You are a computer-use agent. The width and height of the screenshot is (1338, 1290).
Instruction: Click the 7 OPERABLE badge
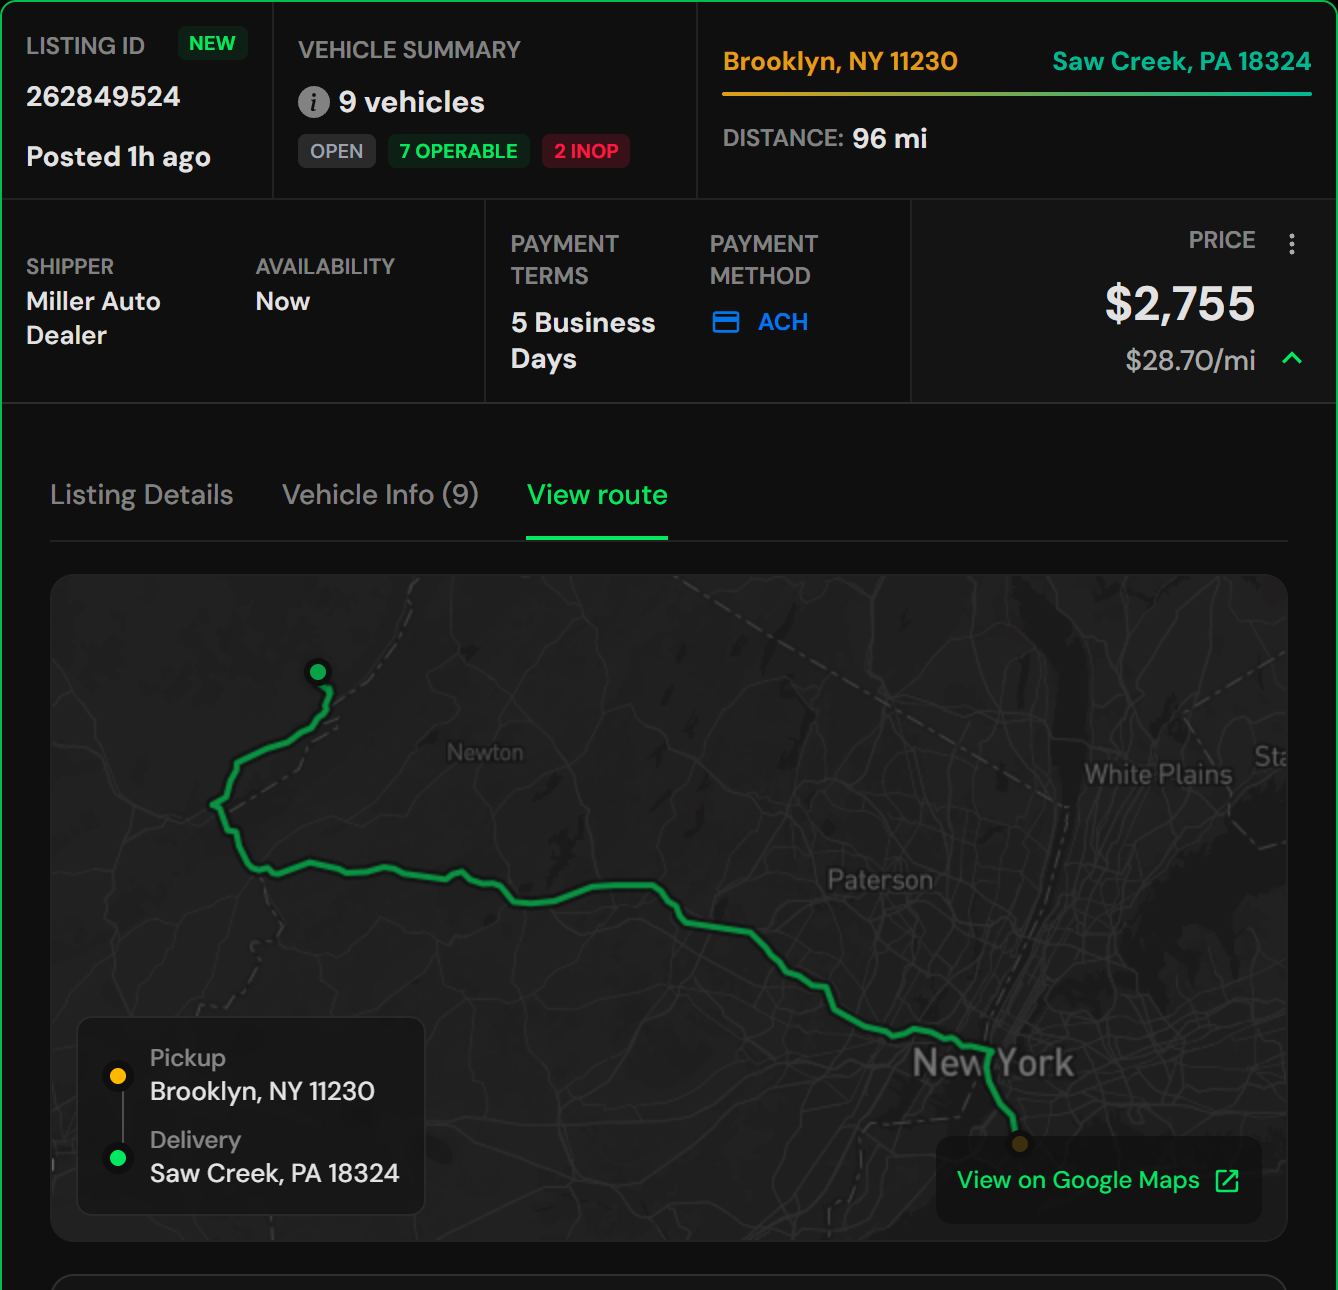(x=459, y=151)
